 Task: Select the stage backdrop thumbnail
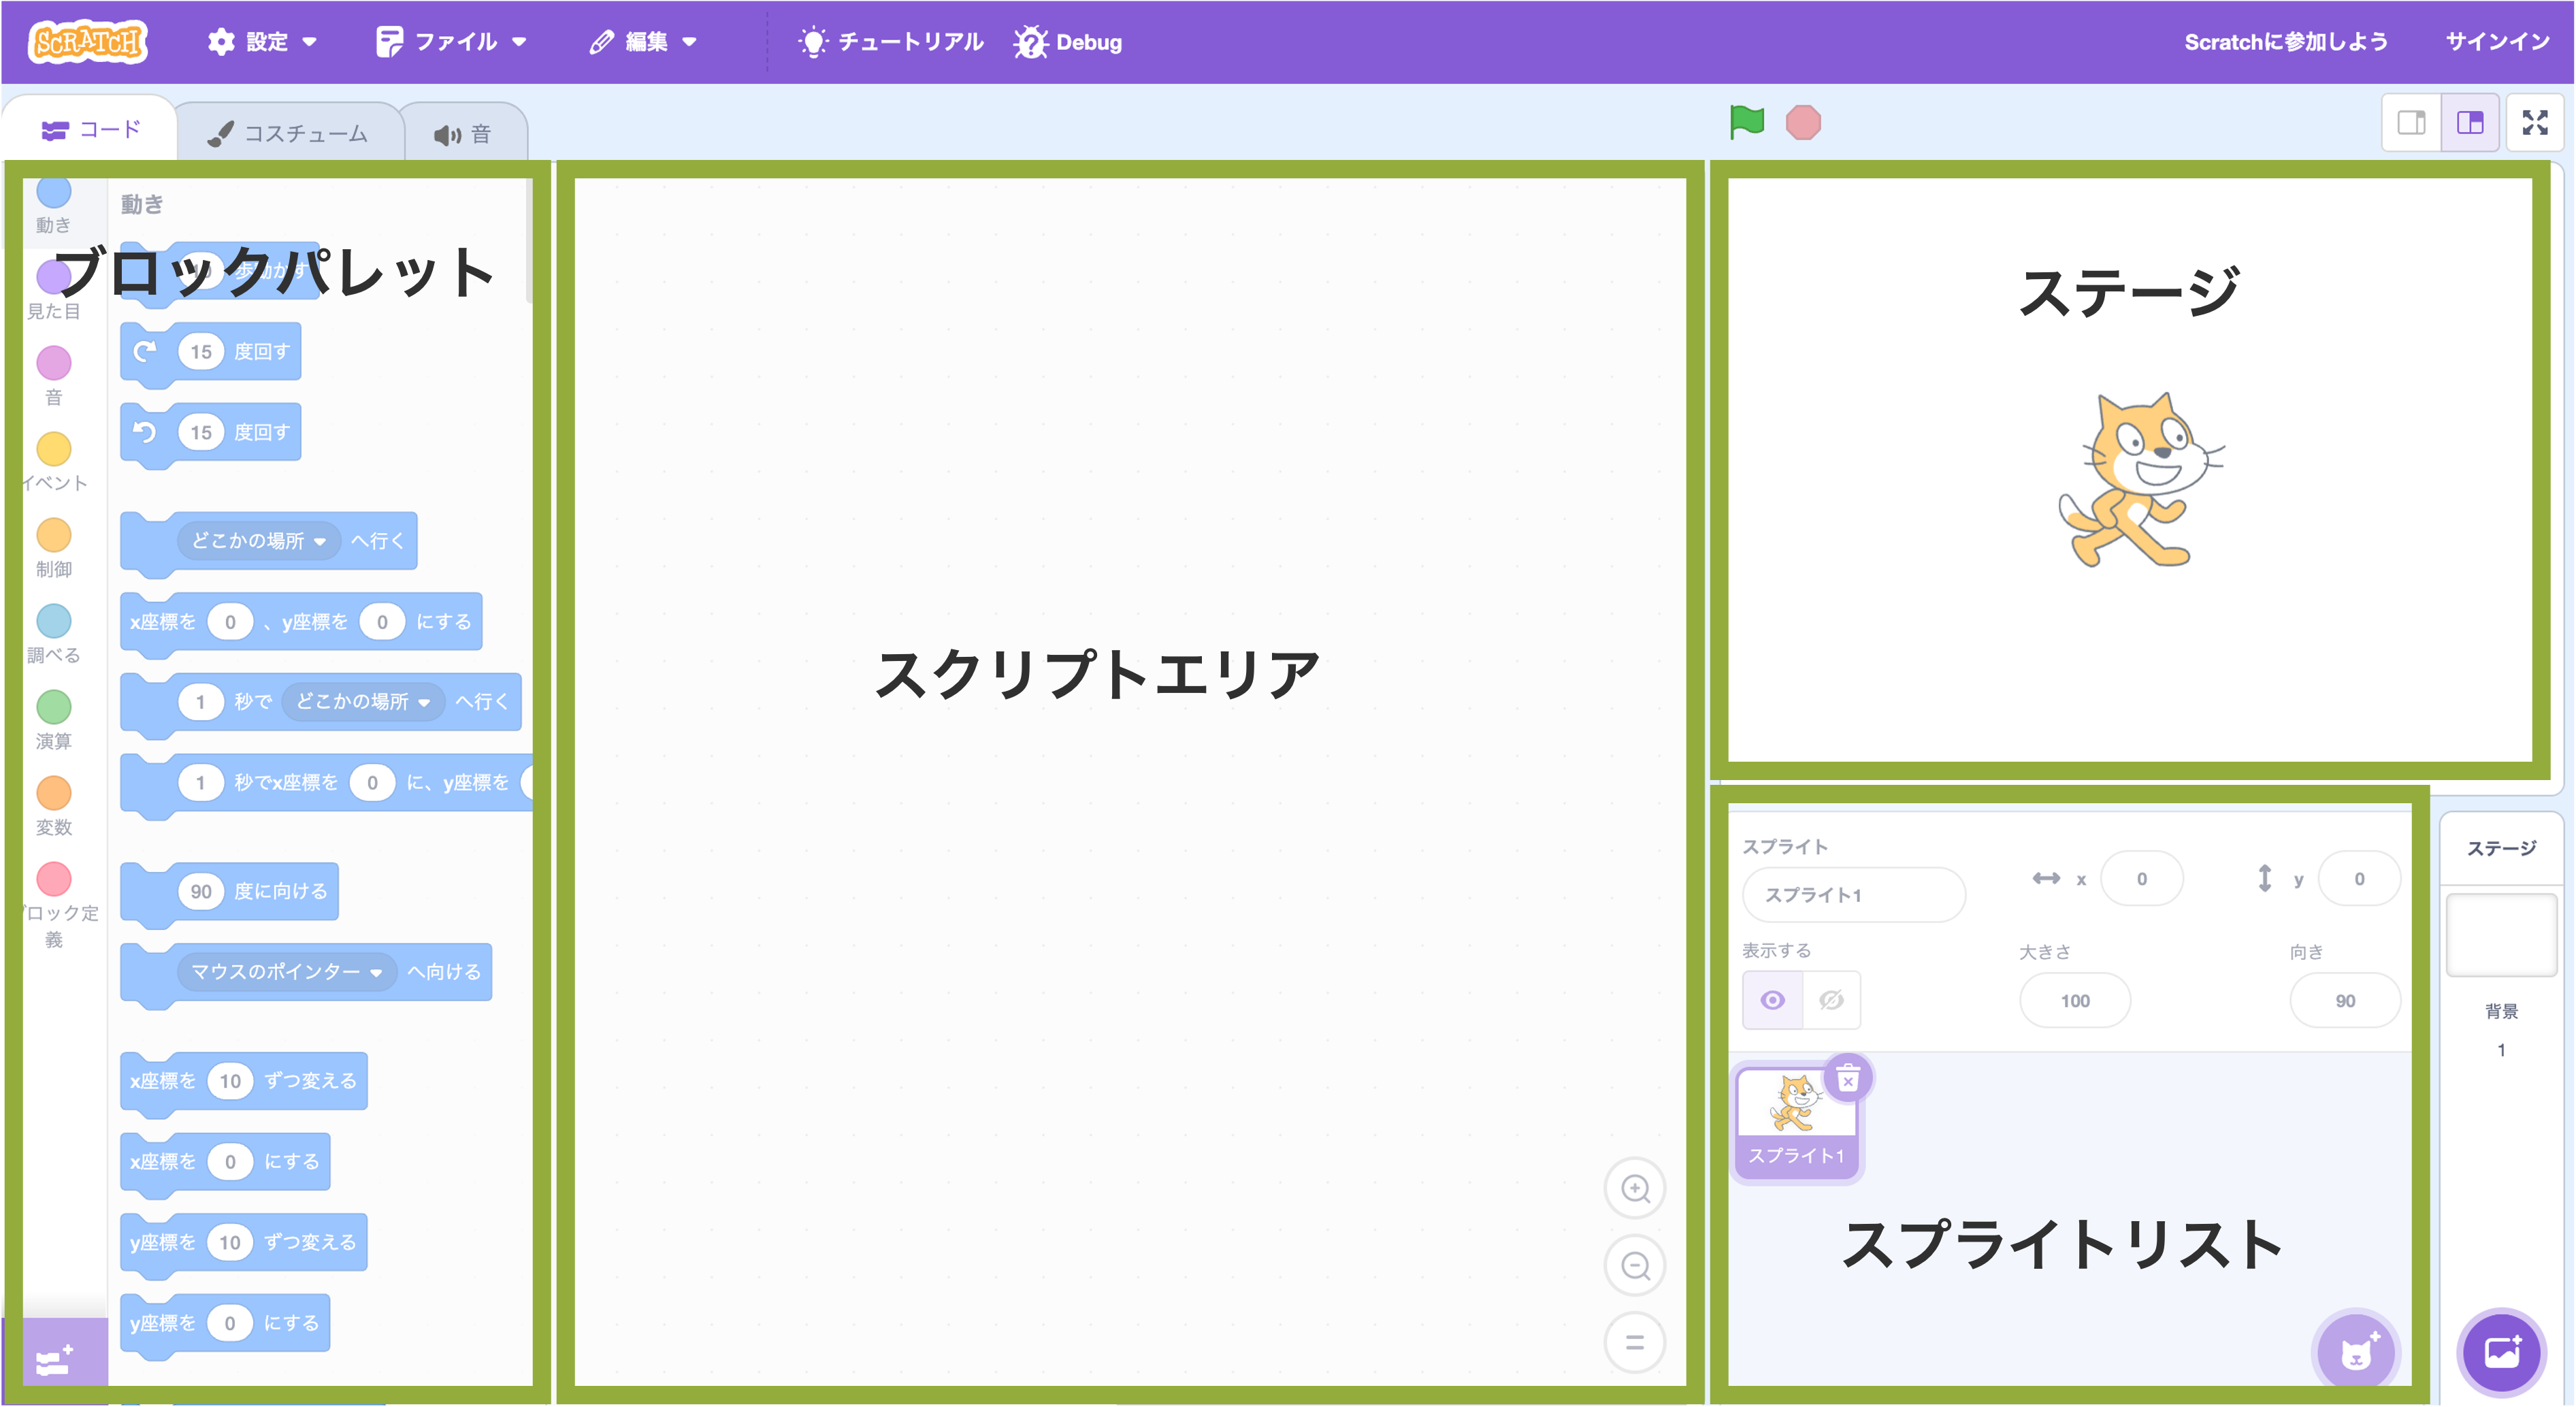coord(2501,935)
